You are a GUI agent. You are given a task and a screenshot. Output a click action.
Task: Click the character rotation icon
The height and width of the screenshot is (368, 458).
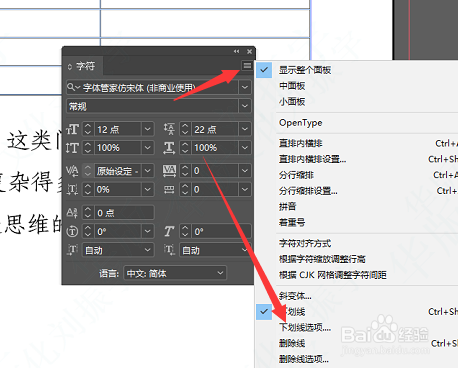(72, 231)
